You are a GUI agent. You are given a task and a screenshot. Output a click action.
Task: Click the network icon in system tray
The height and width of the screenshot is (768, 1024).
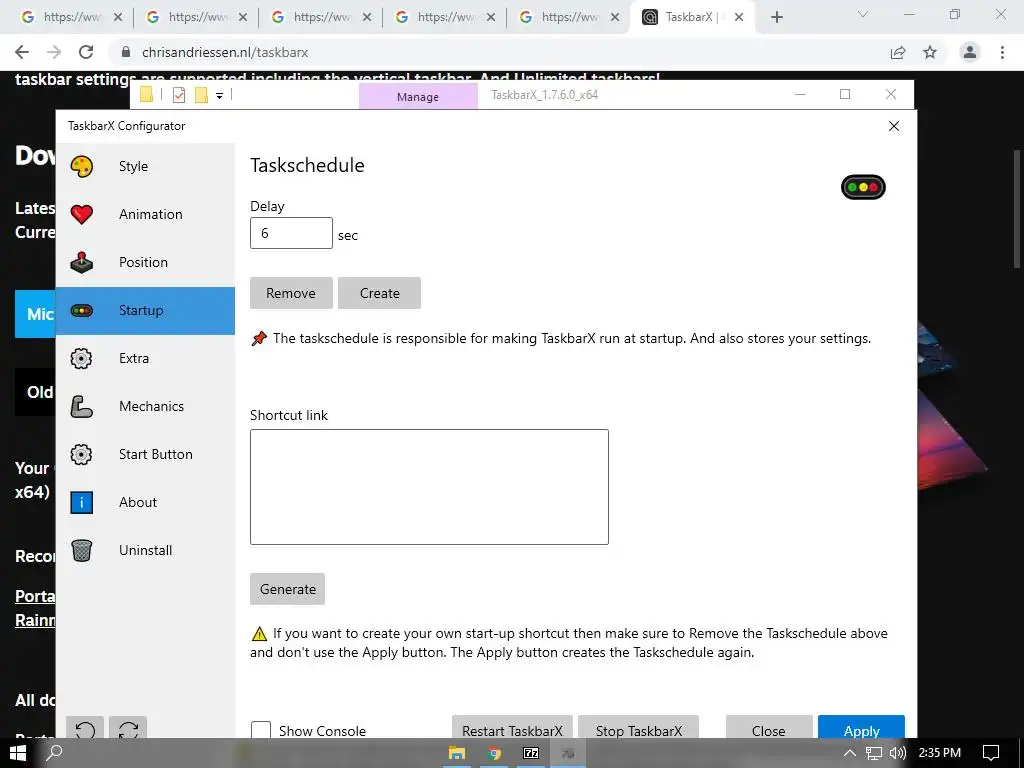pyautogui.click(x=874, y=753)
